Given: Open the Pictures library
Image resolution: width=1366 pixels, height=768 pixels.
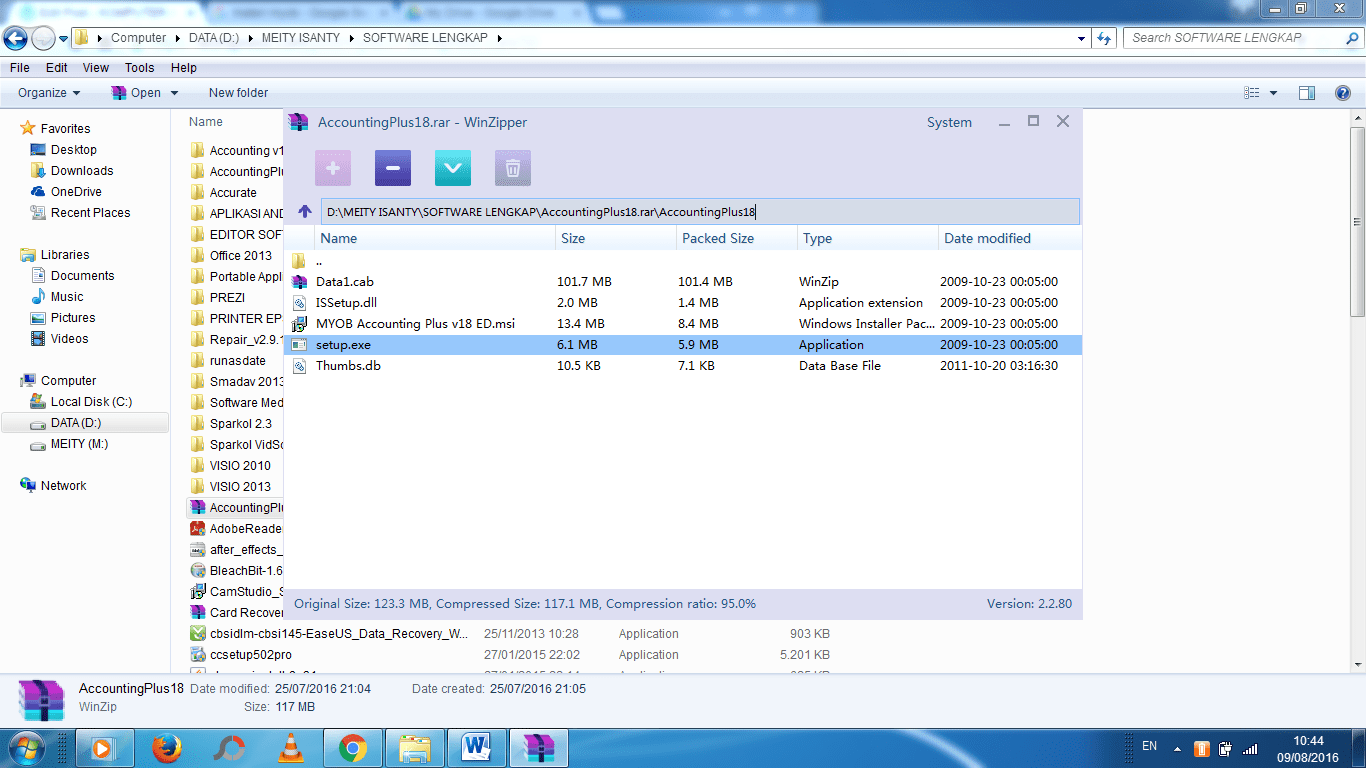Looking at the screenshot, I should [73, 318].
